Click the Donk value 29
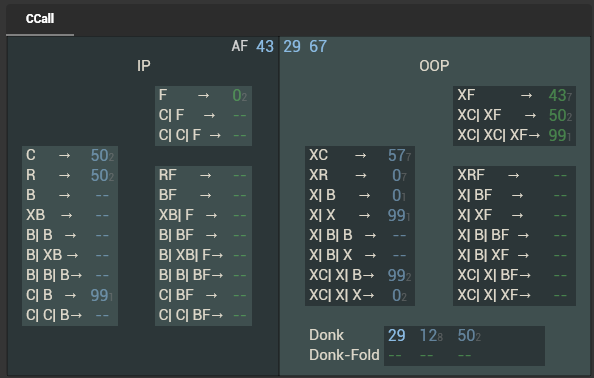This screenshot has height=378, width=594. coord(397,336)
